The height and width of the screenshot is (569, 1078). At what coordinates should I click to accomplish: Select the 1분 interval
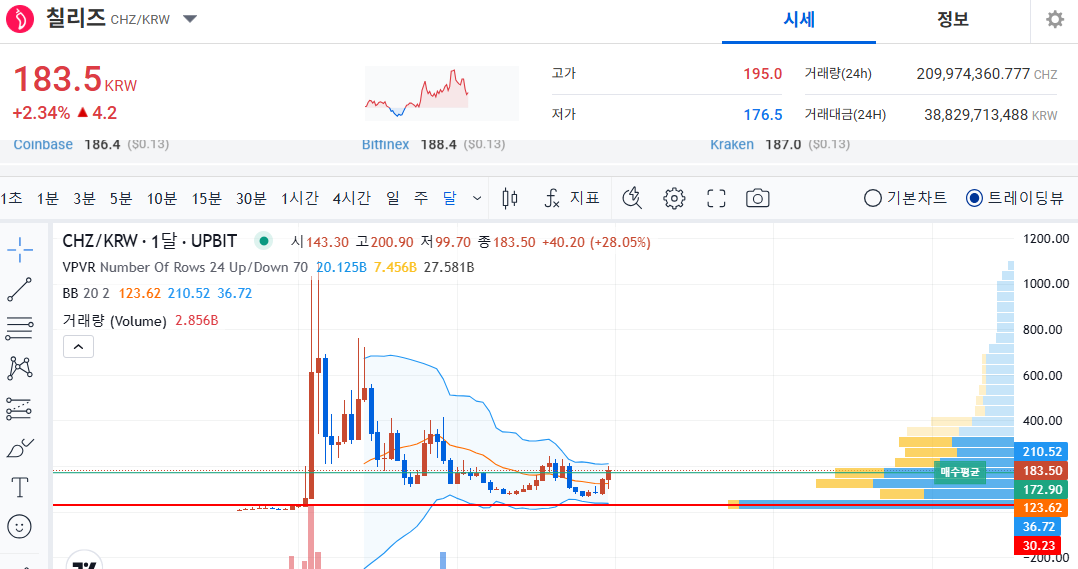48,199
